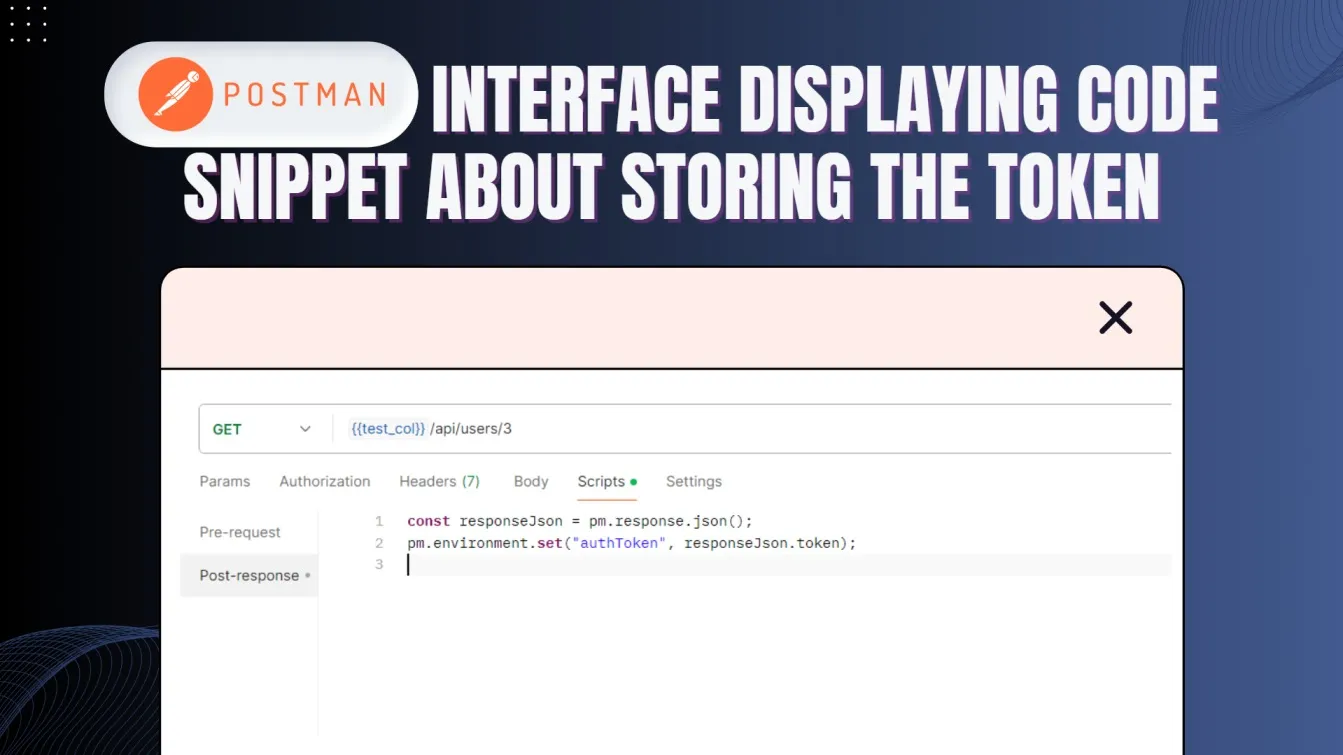
Task: Open the Authorization tab
Action: 325,481
